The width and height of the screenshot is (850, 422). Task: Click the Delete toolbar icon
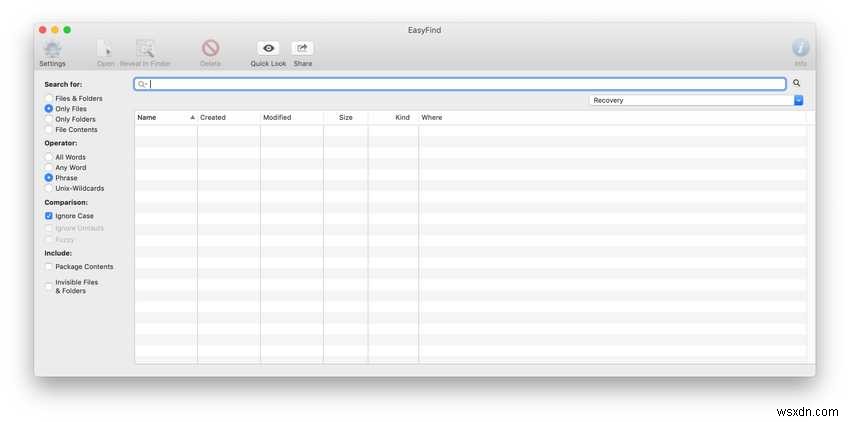click(x=210, y=49)
